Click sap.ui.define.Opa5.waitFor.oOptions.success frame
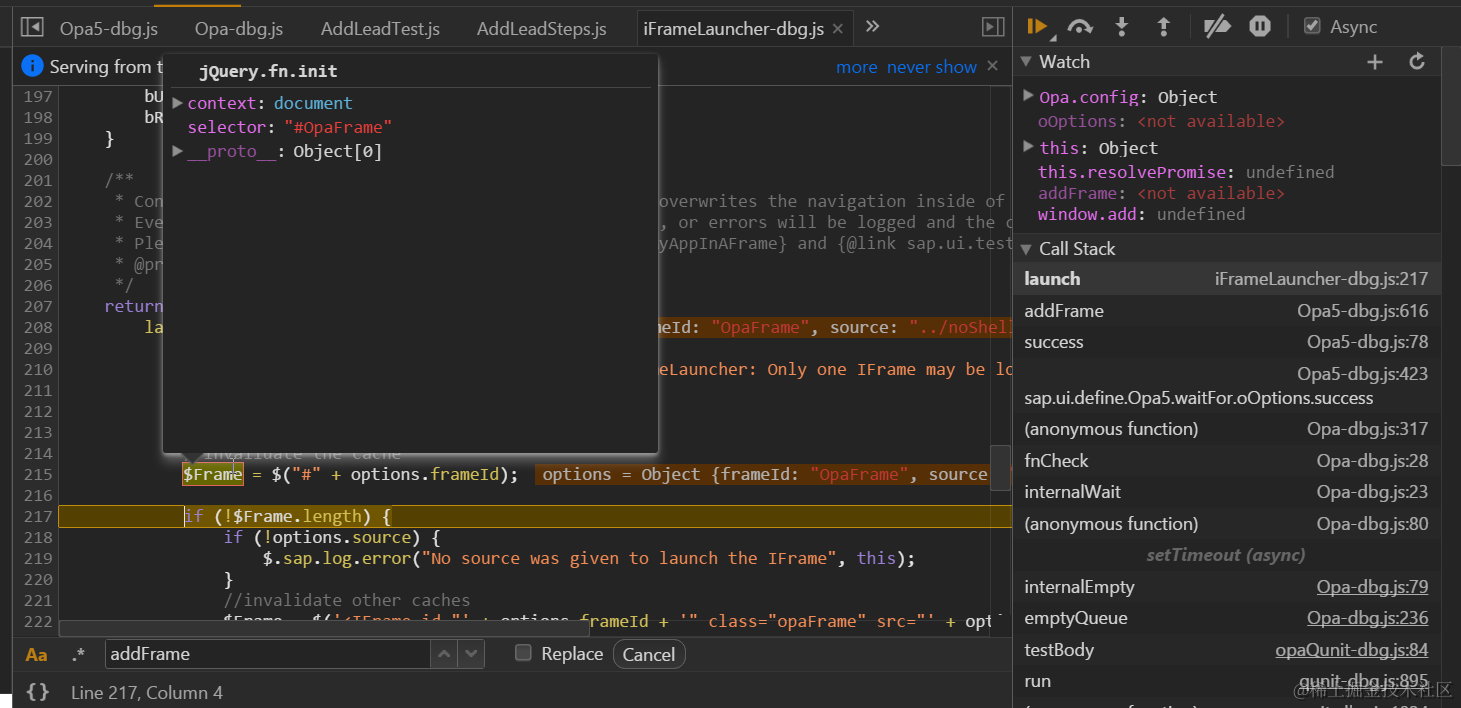1461x708 pixels. [1227, 386]
